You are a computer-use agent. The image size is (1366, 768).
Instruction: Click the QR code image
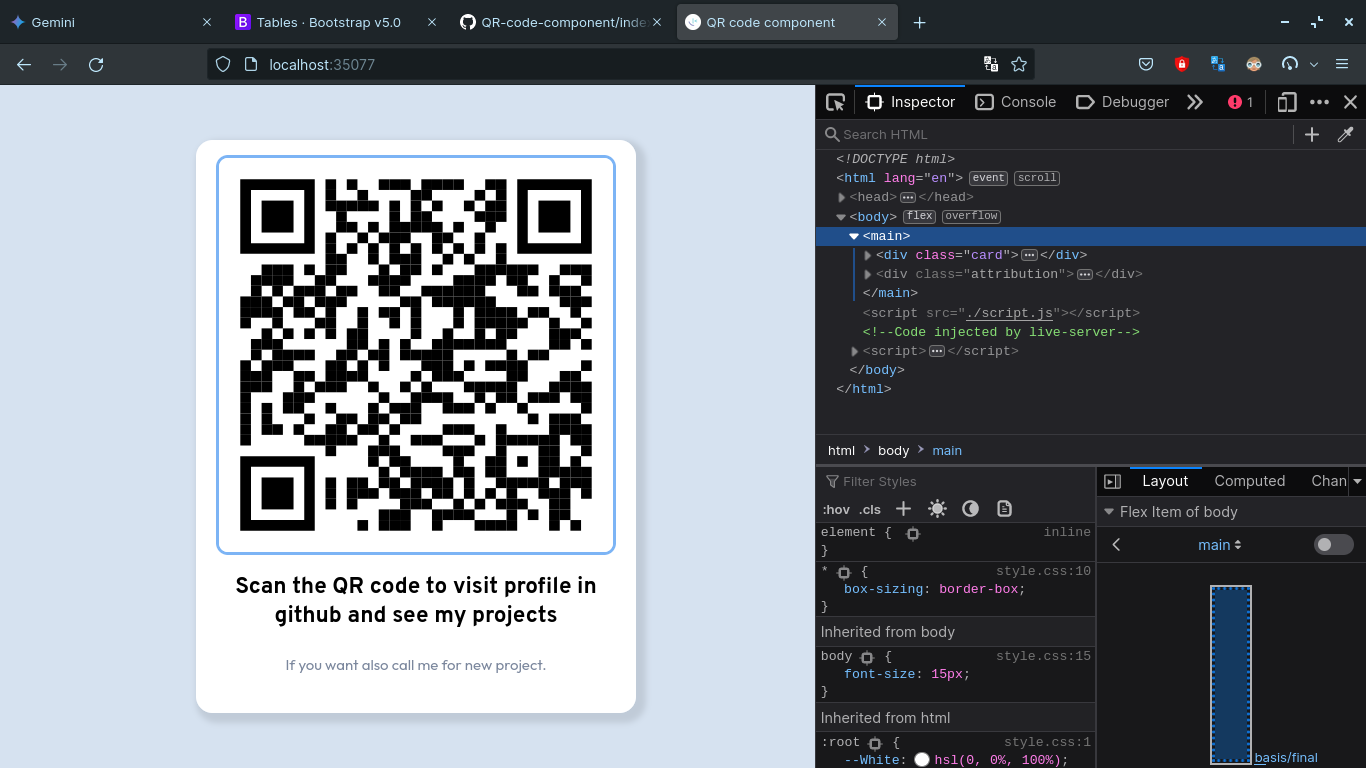point(416,355)
